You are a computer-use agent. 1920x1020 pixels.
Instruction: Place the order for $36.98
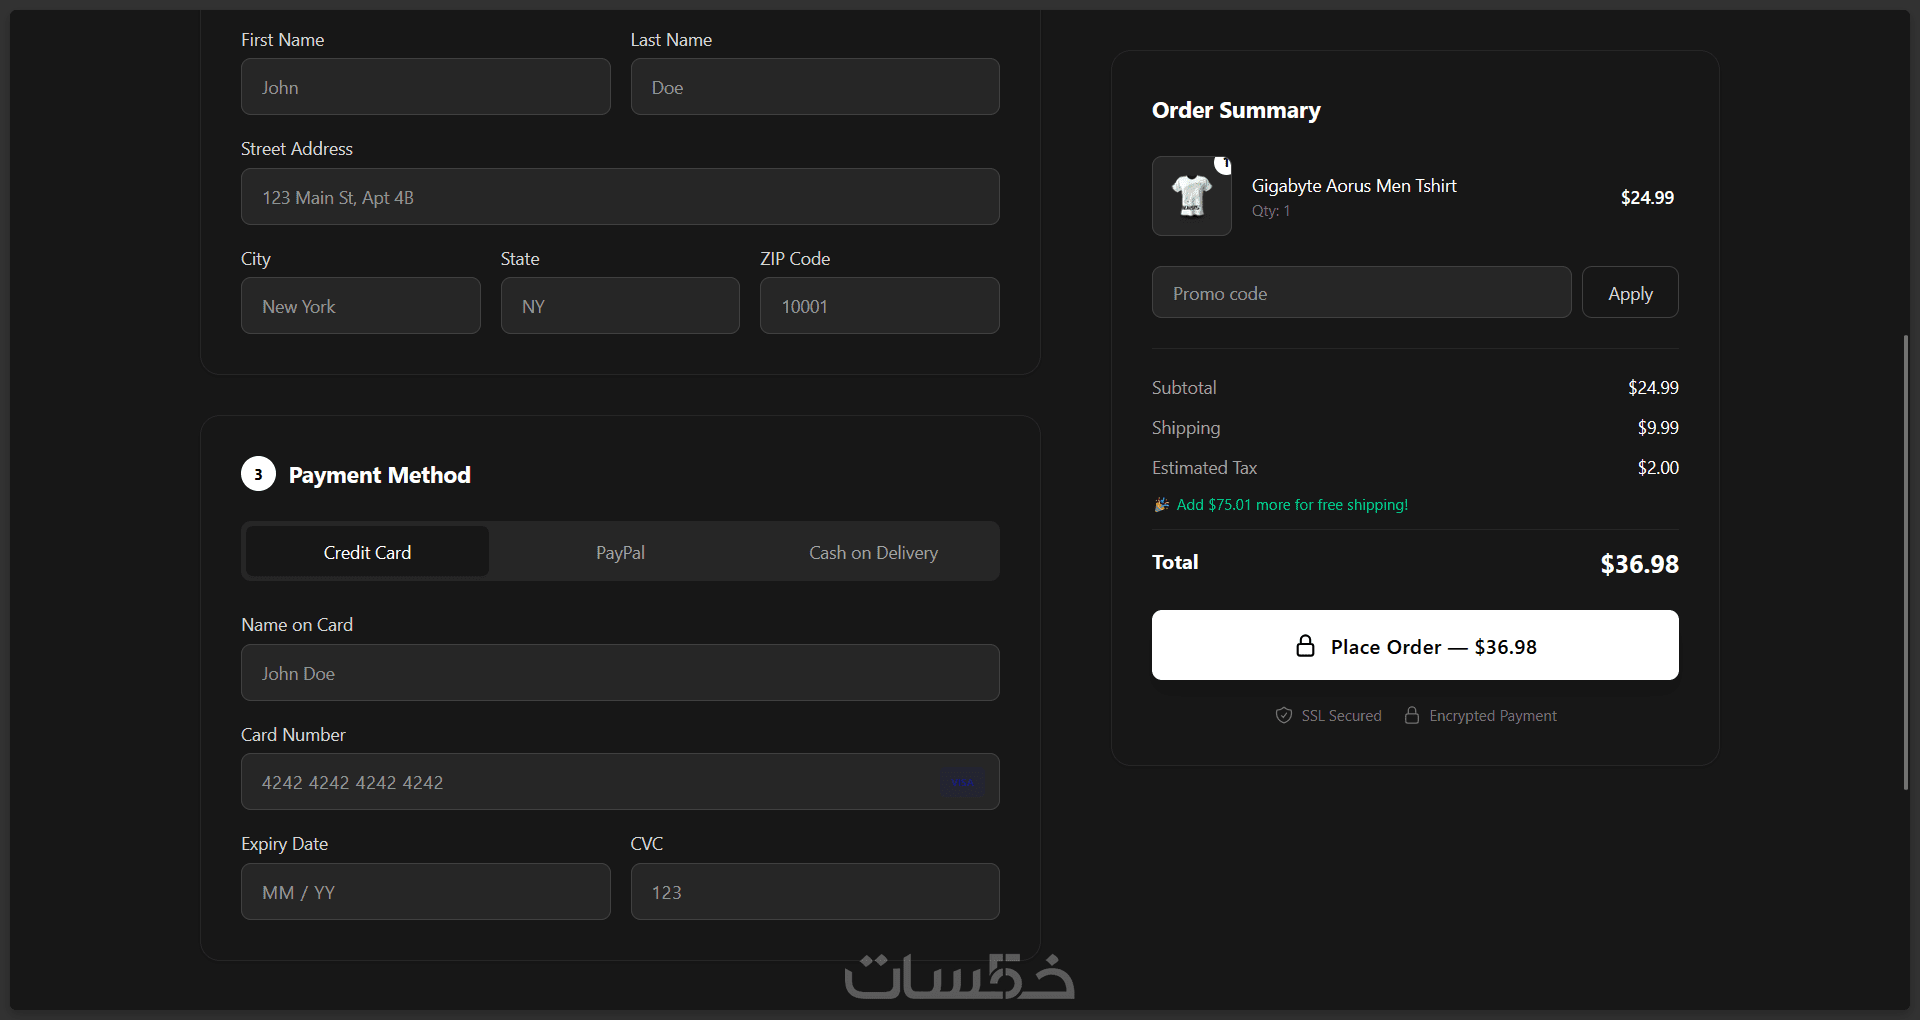(x=1415, y=645)
